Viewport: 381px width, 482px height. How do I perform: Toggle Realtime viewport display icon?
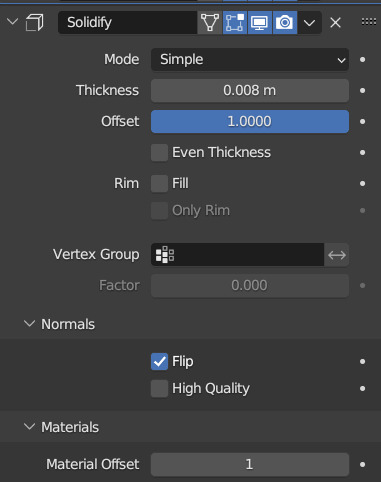tap(260, 23)
